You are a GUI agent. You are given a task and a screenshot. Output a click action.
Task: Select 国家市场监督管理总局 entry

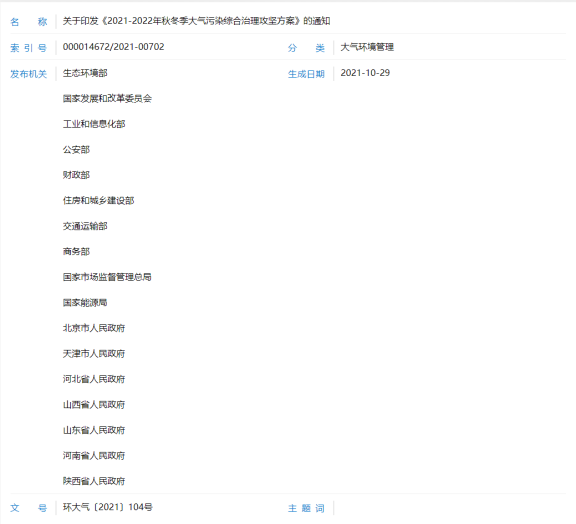pos(107,277)
